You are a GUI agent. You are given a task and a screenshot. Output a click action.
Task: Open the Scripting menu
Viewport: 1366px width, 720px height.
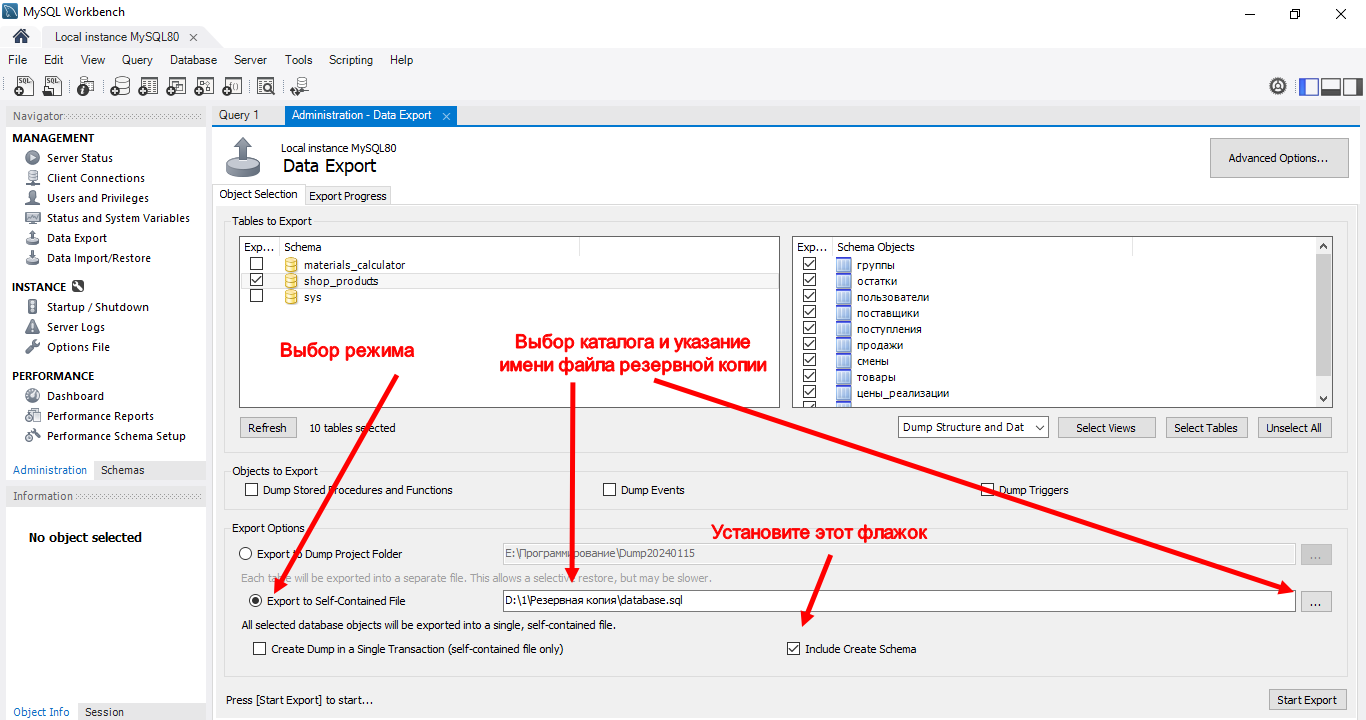pos(351,60)
